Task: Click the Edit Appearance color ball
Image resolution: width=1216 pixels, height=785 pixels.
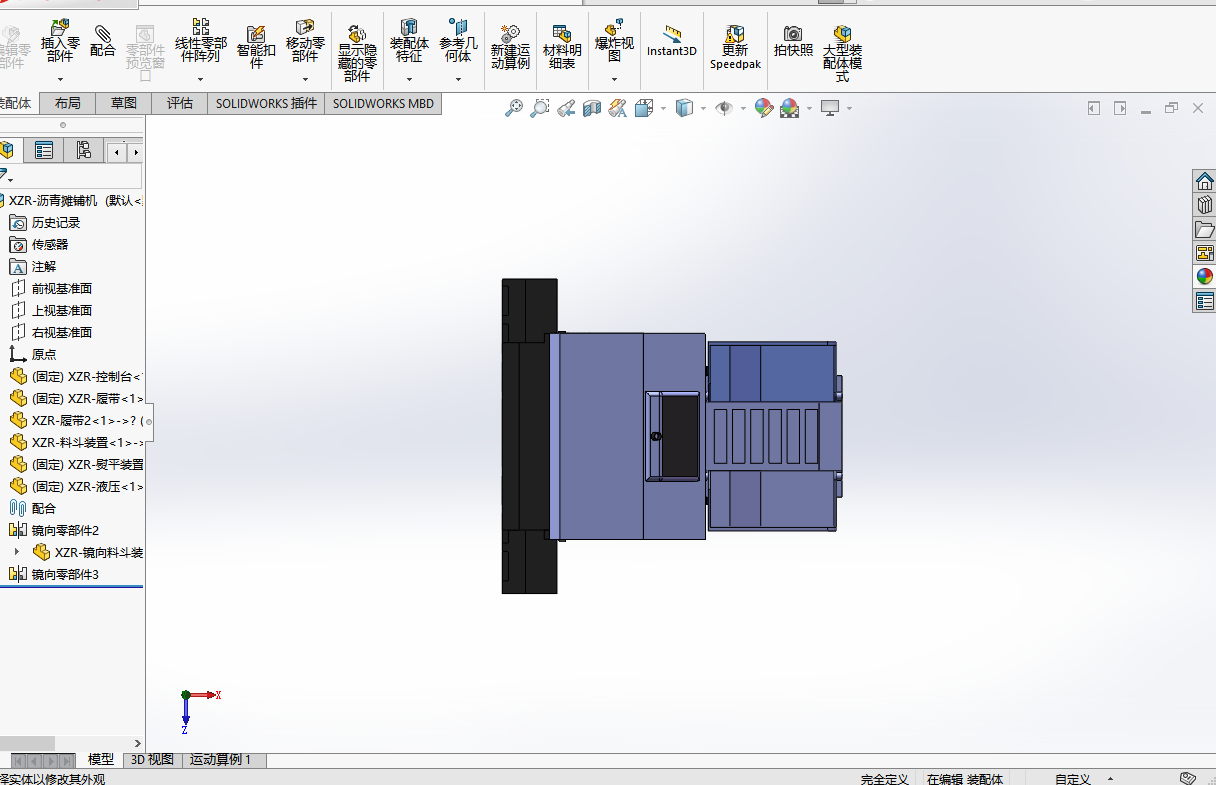Action: point(765,108)
